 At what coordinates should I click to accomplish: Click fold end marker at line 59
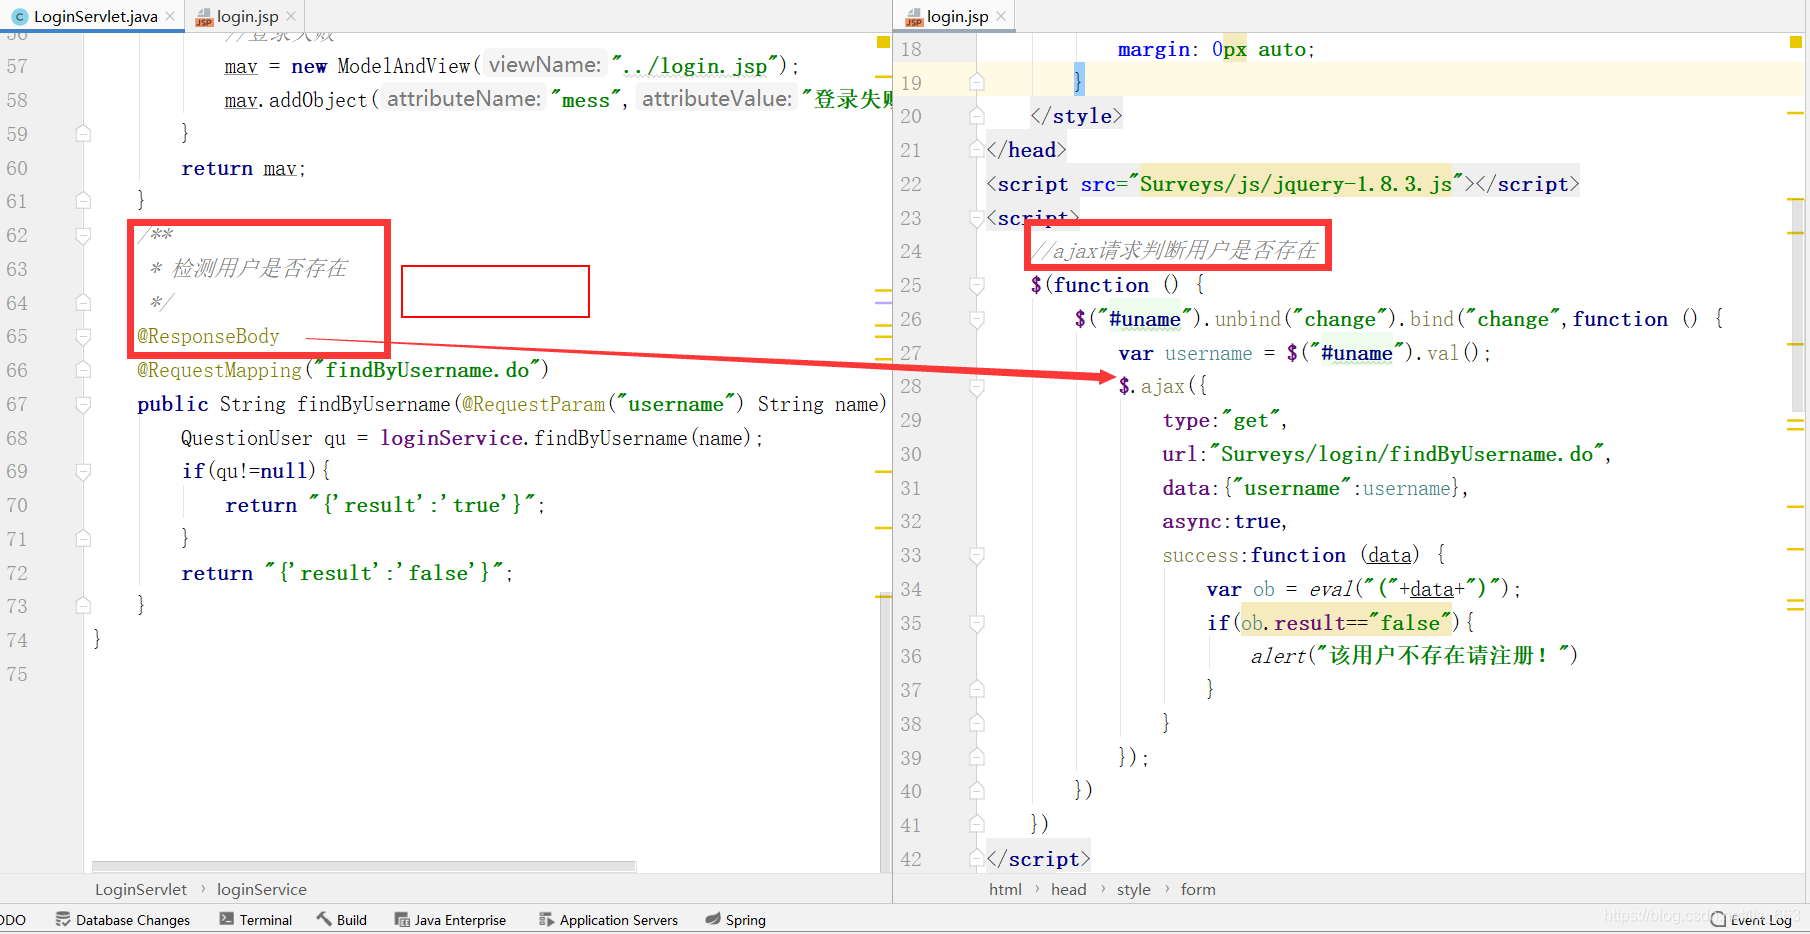coord(84,133)
